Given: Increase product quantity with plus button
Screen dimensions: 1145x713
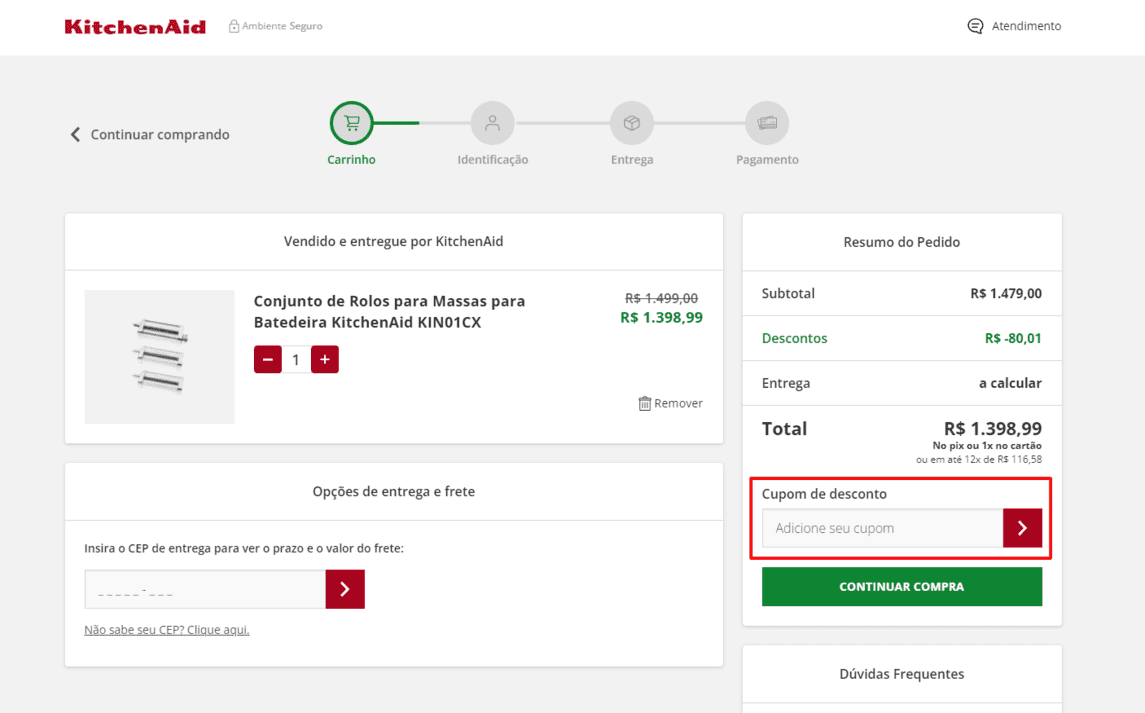Looking at the screenshot, I should click(x=325, y=359).
